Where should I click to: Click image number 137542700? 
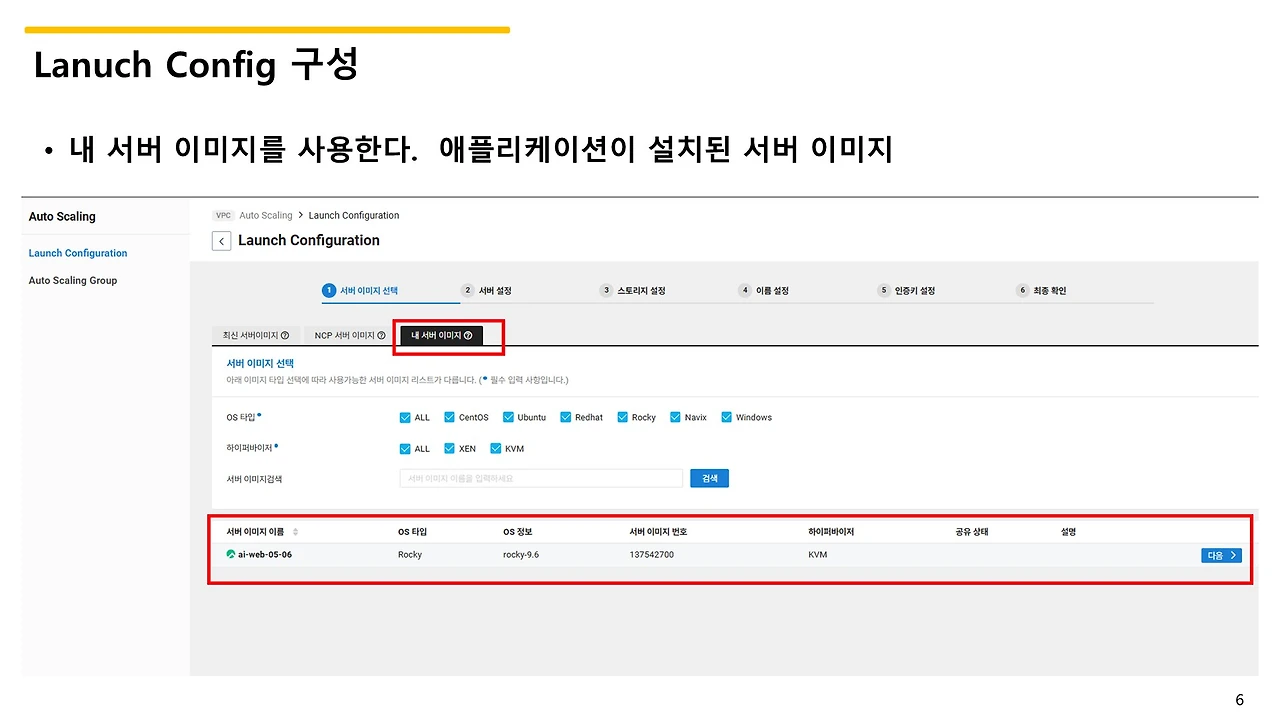coord(652,554)
